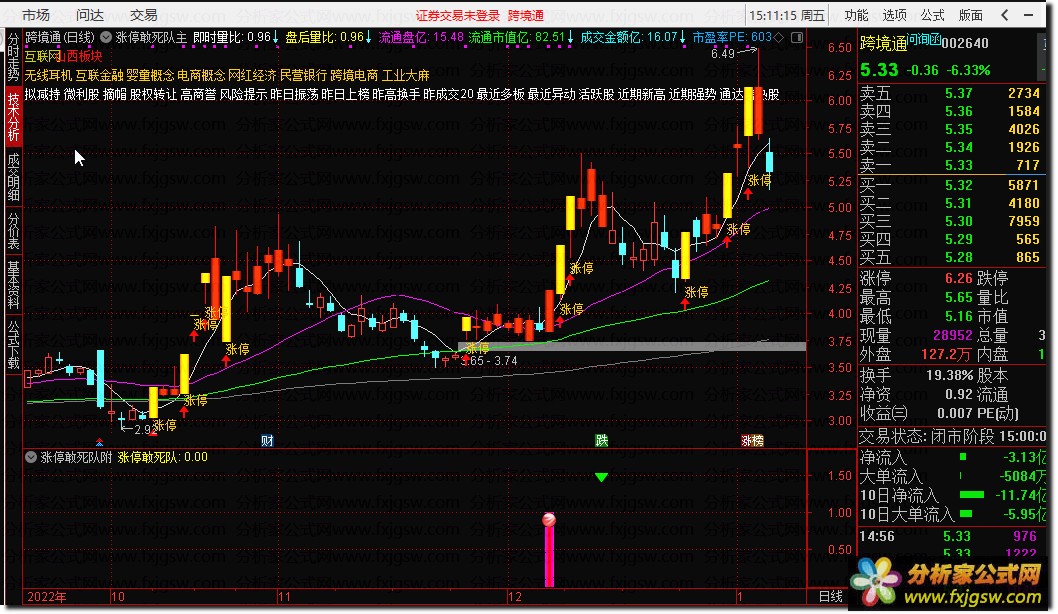Click the 互联金融 concept tag
1058x614 pixels.
pyautogui.click(x=99, y=75)
